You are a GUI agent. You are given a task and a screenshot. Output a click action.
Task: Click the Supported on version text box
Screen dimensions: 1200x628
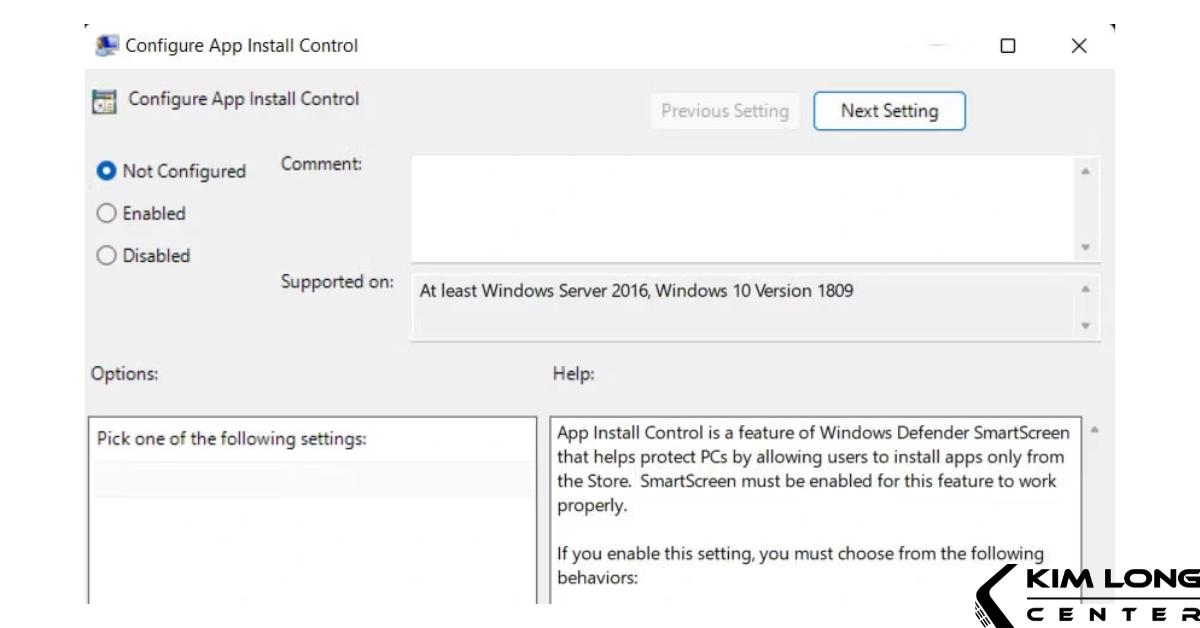click(740, 307)
